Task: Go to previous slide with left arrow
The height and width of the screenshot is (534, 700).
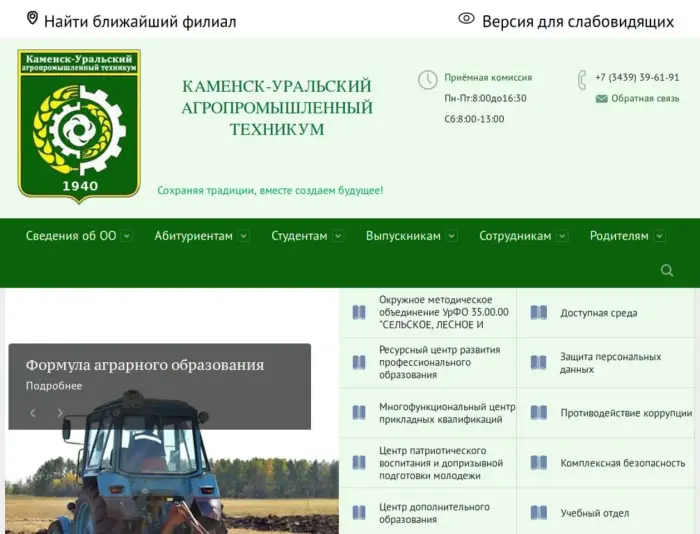Action: [x=32, y=412]
